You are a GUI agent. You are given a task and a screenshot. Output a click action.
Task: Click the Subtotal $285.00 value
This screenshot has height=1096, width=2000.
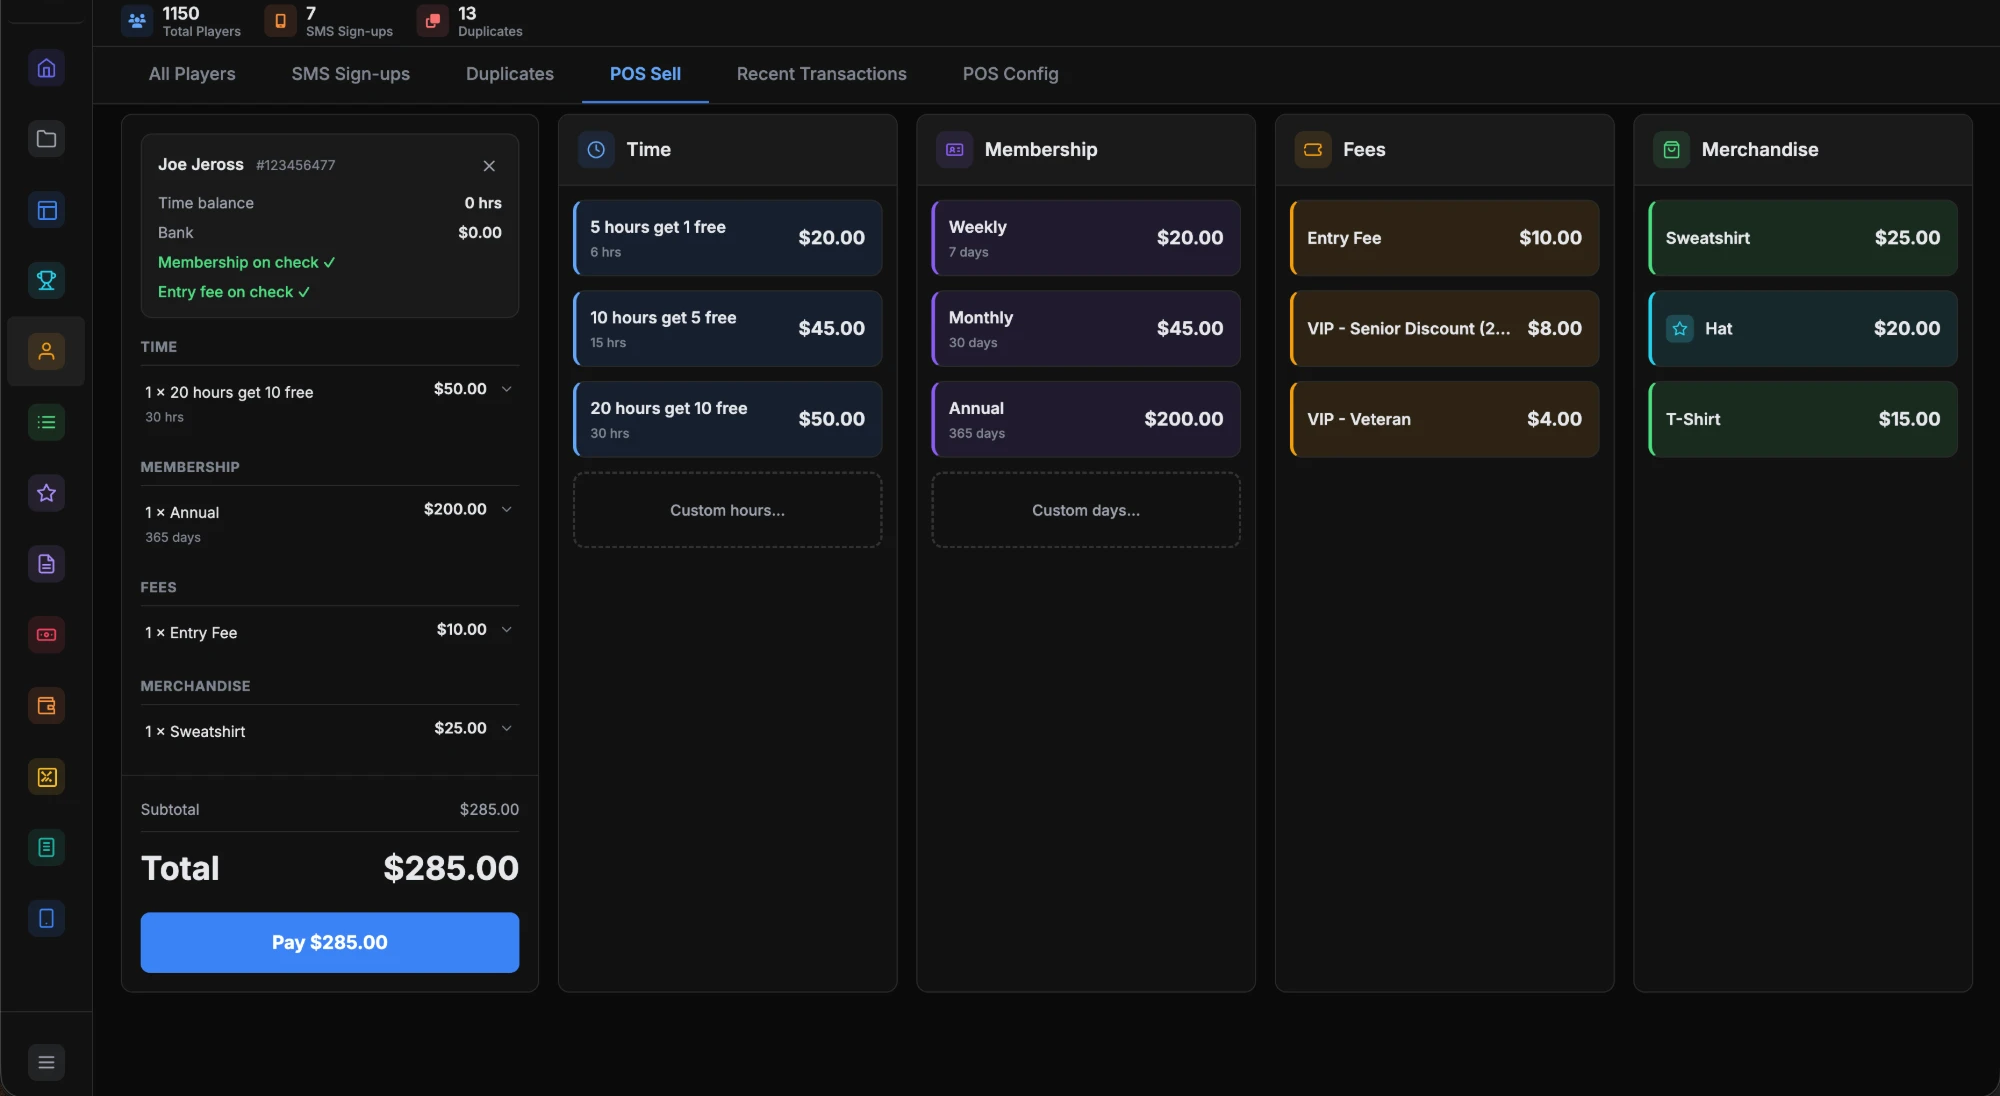pos(489,809)
